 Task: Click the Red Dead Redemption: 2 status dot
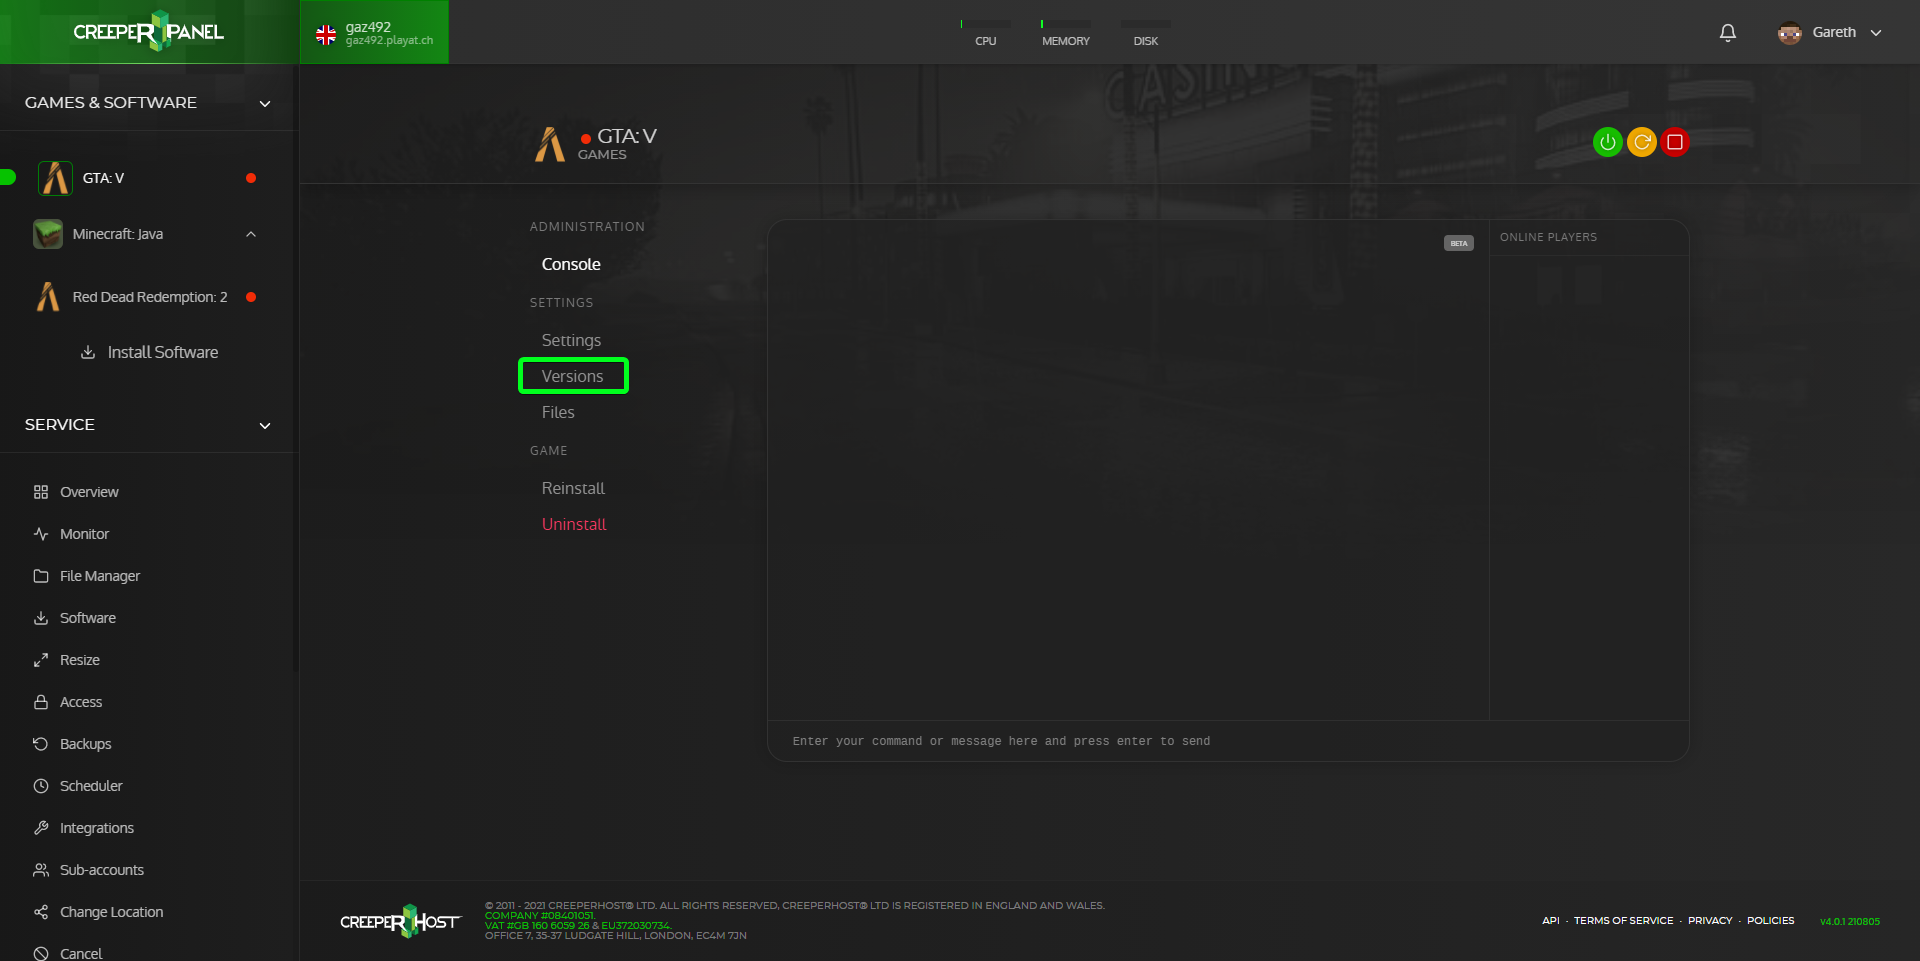point(251,297)
